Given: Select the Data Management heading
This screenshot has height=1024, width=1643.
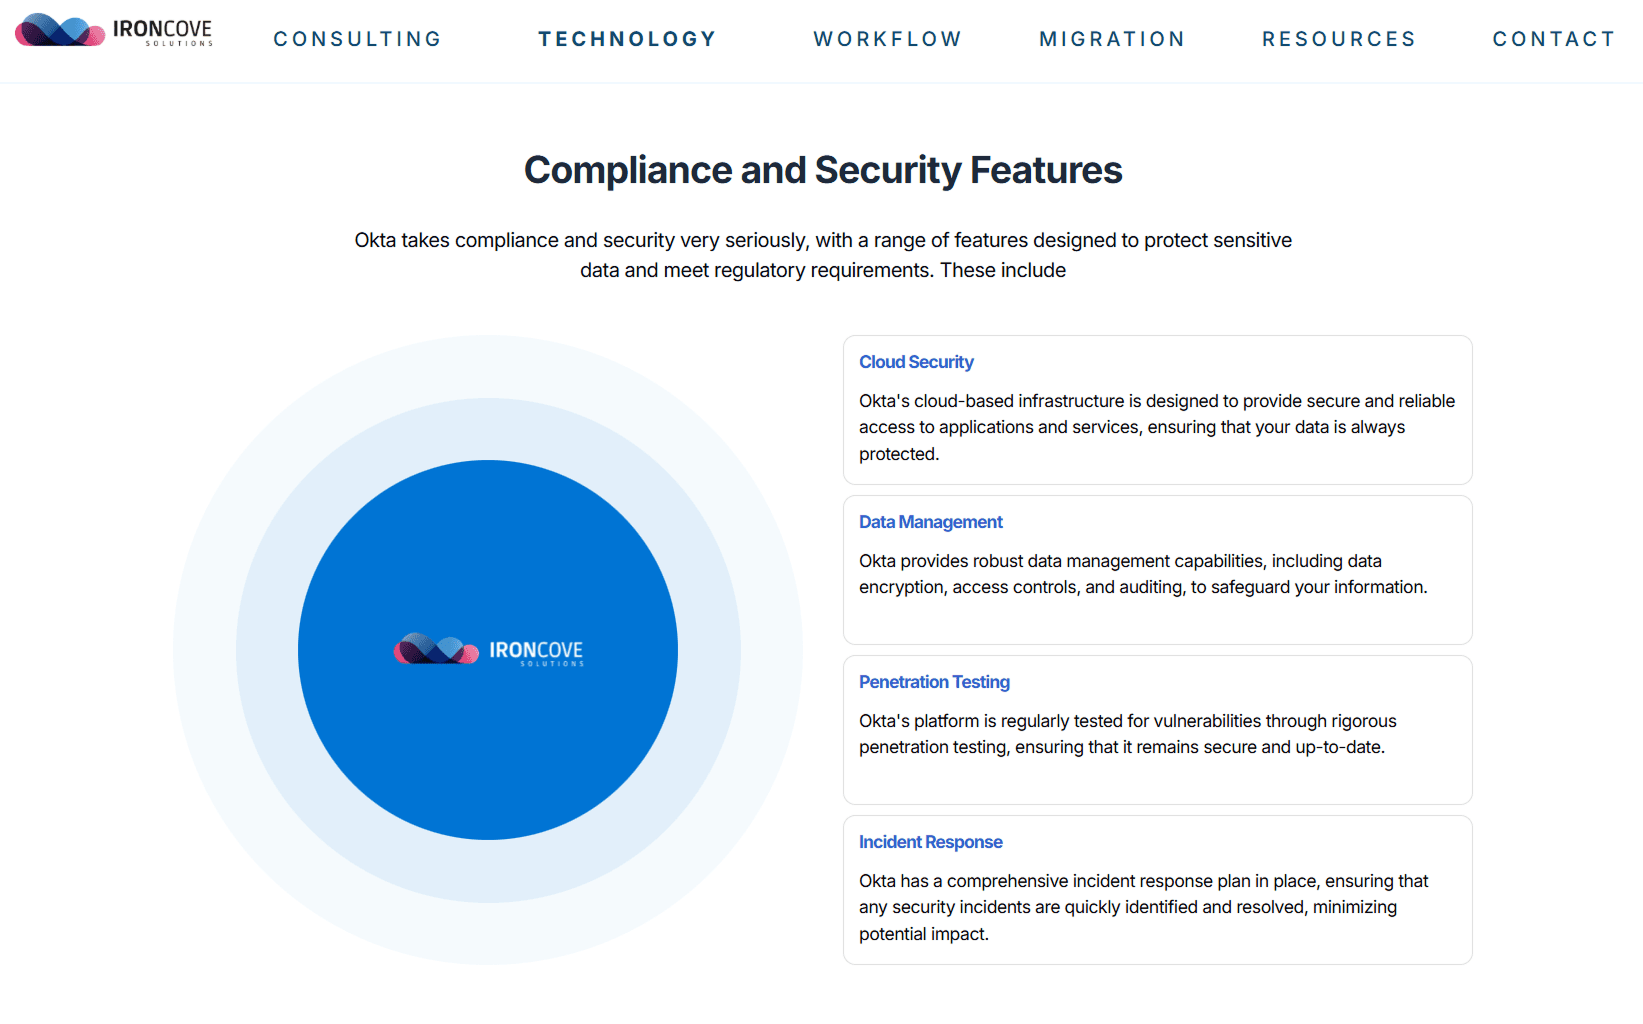Looking at the screenshot, I should pyautogui.click(x=930, y=522).
